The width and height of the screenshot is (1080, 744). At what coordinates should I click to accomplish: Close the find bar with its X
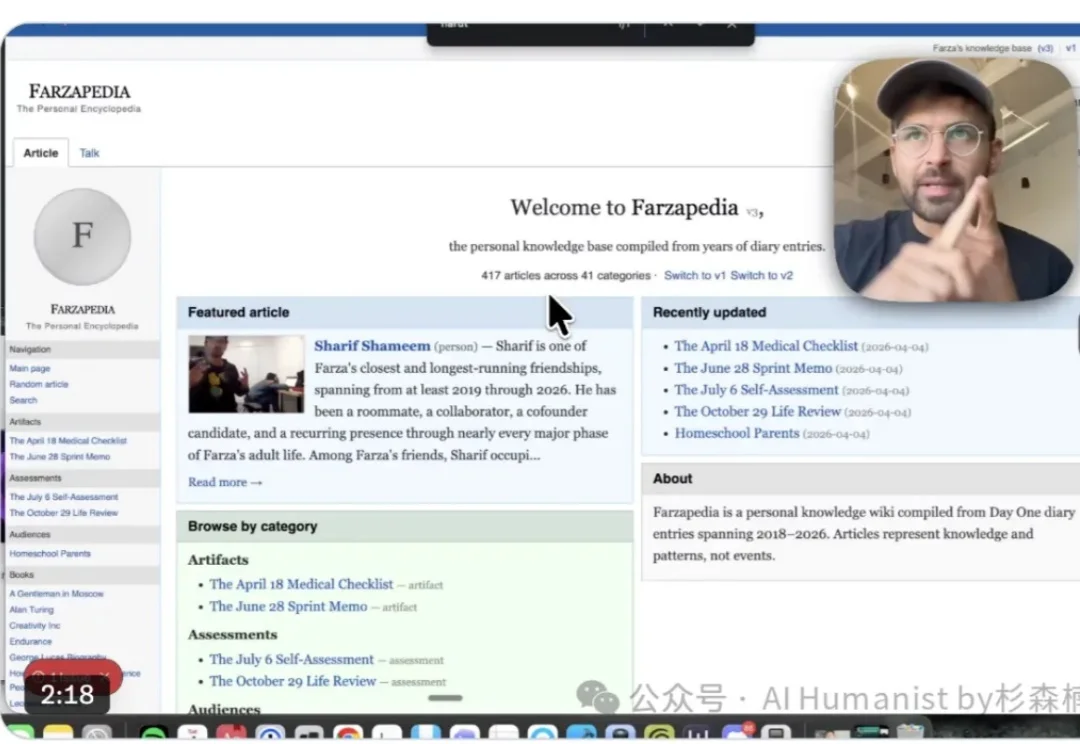(732, 24)
